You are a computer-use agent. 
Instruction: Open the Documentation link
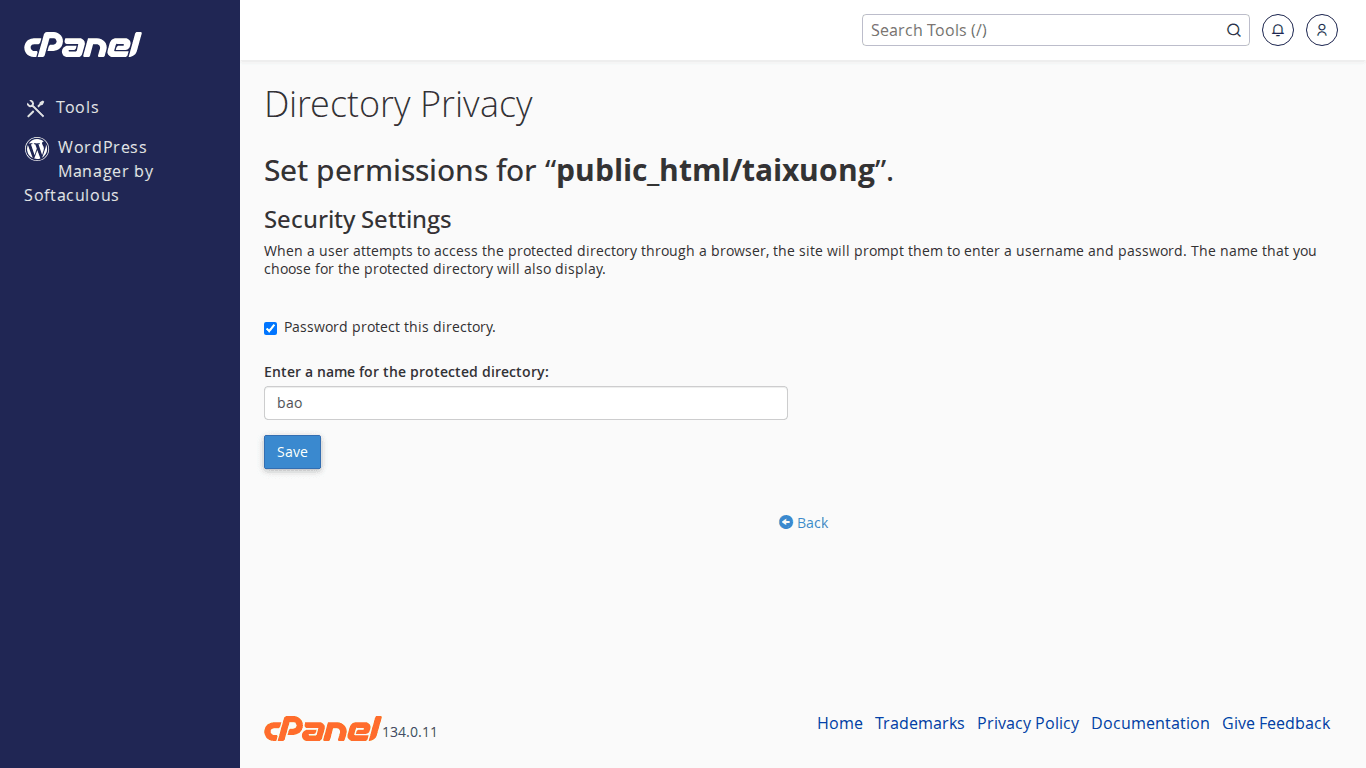click(x=1150, y=723)
